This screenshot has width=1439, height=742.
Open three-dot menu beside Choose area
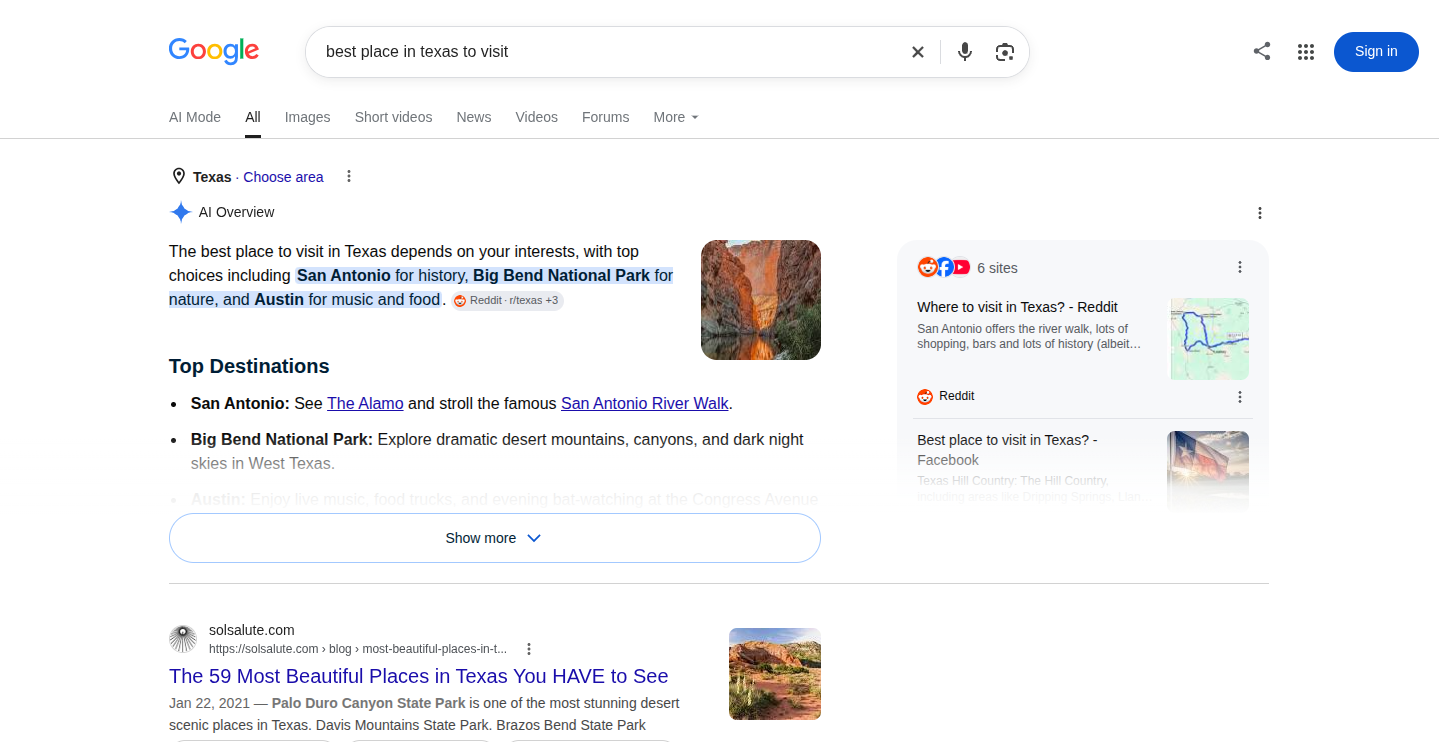pyautogui.click(x=349, y=176)
